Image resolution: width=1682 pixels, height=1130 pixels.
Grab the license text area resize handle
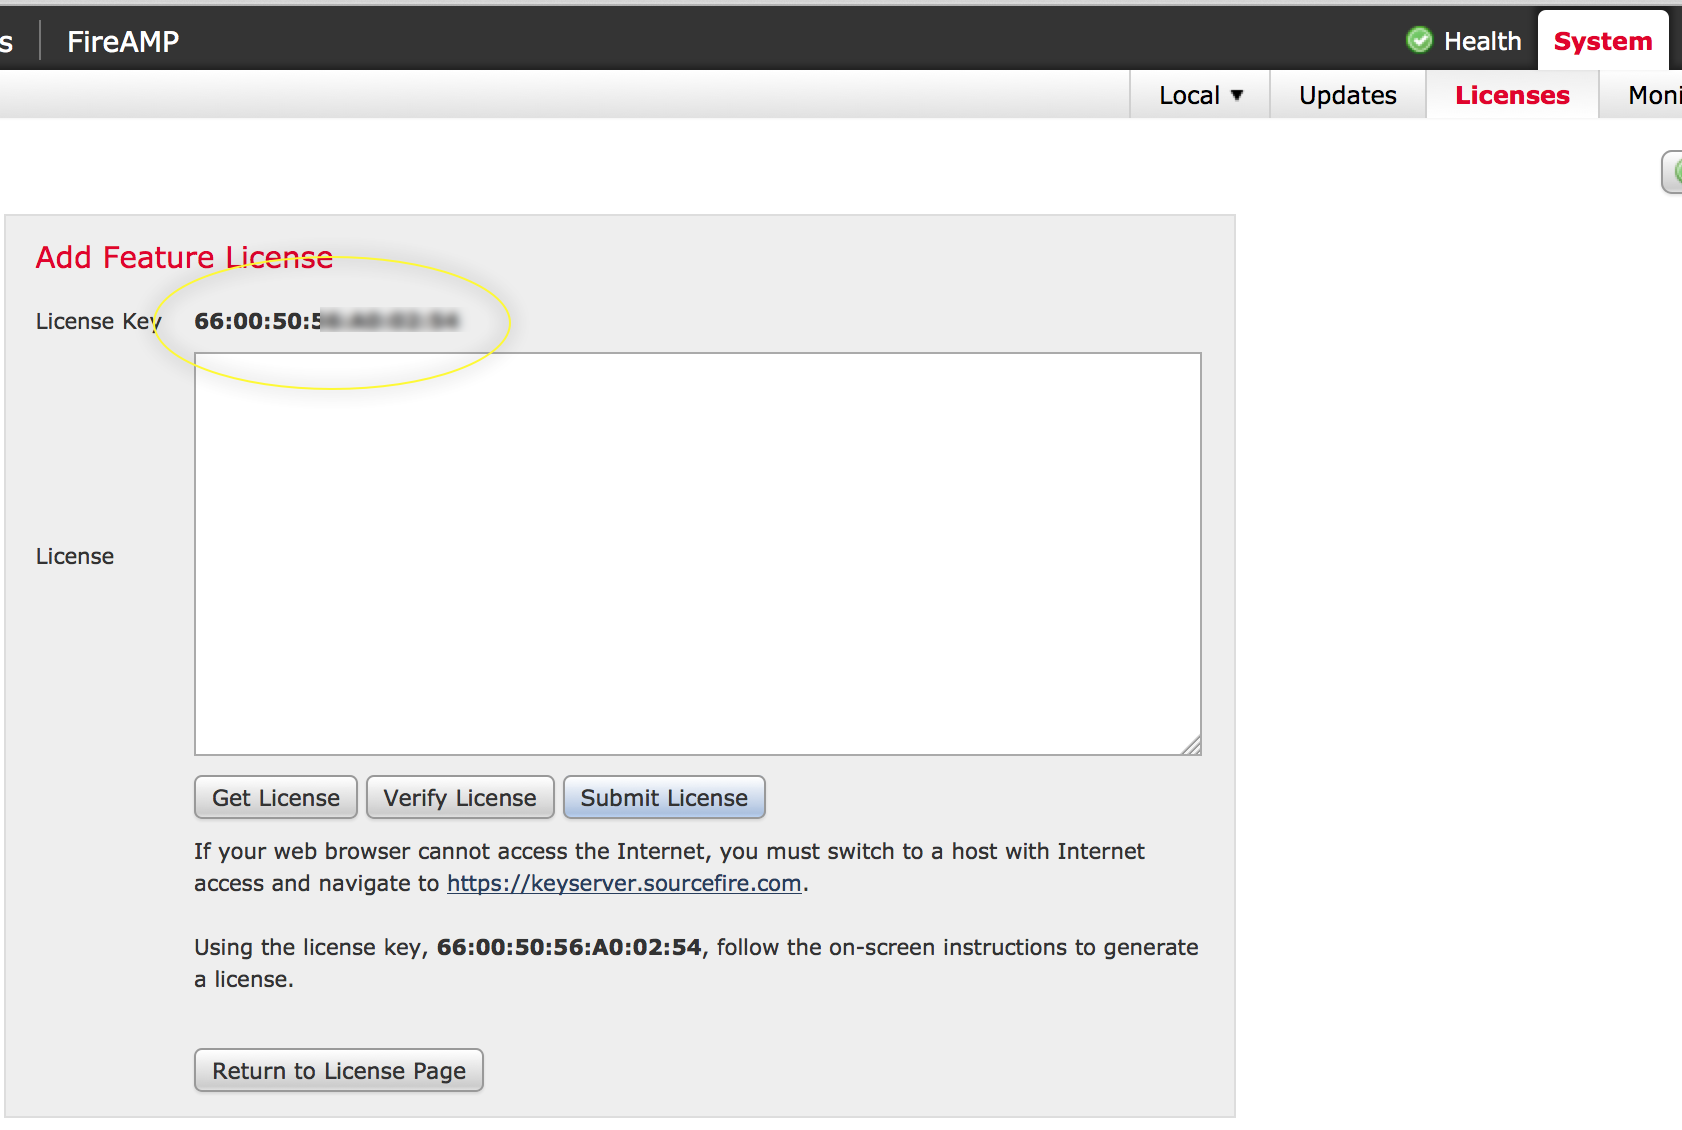[1191, 745]
